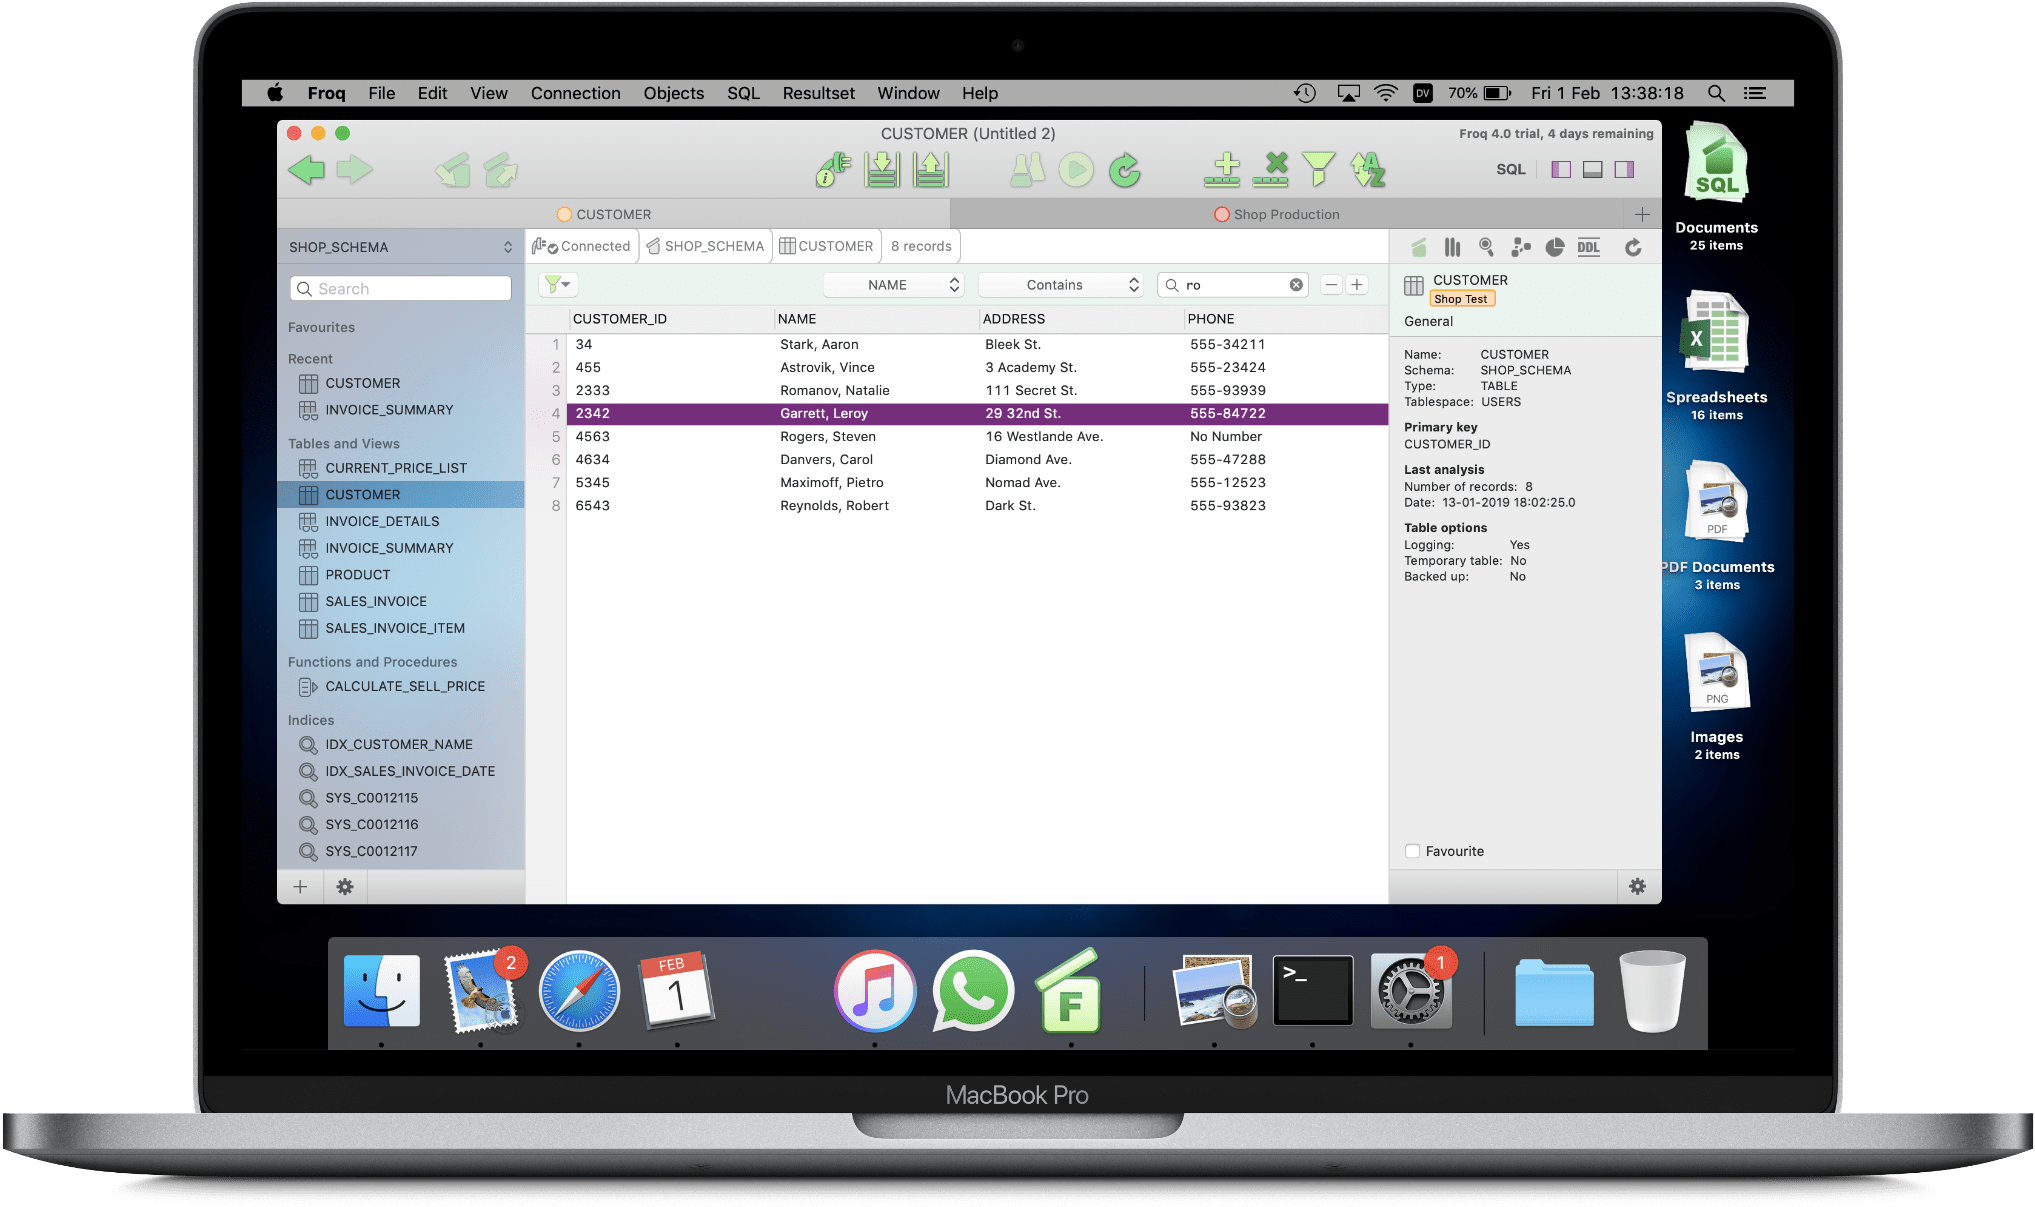Open the SHOP_SCHEMA schema selector dropdown

click(x=400, y=247)
